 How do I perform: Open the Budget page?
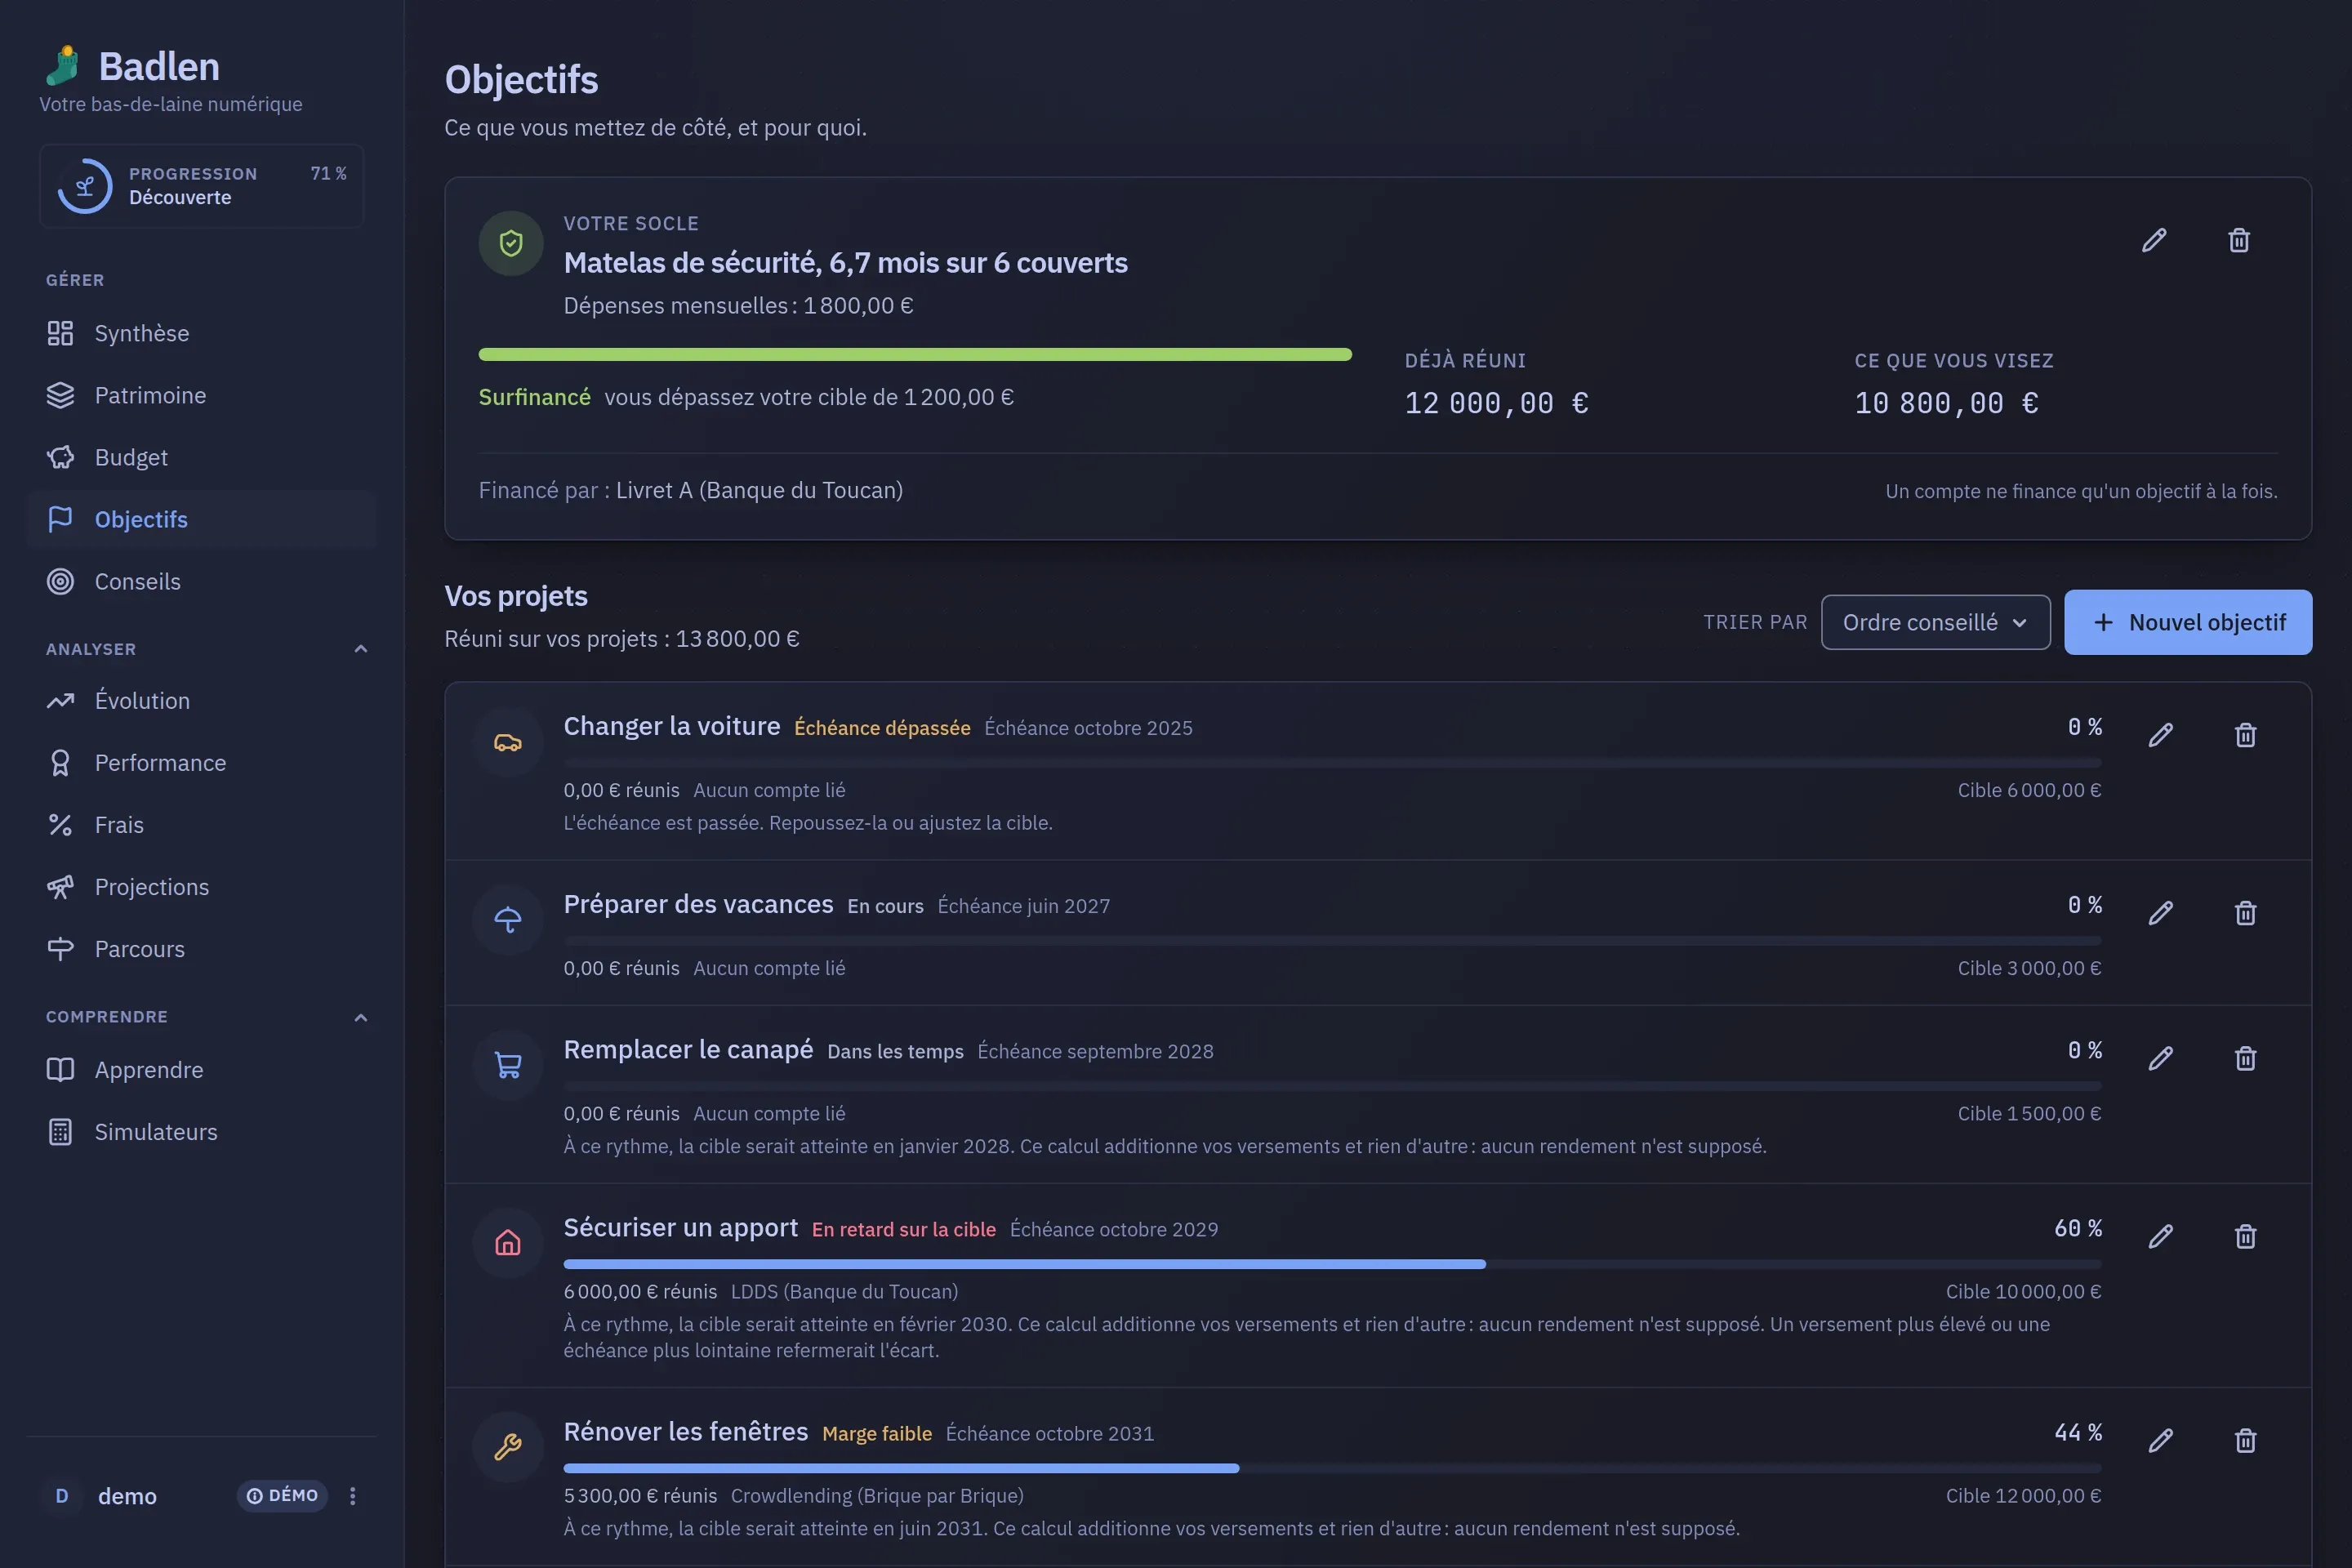pos(202,457)
